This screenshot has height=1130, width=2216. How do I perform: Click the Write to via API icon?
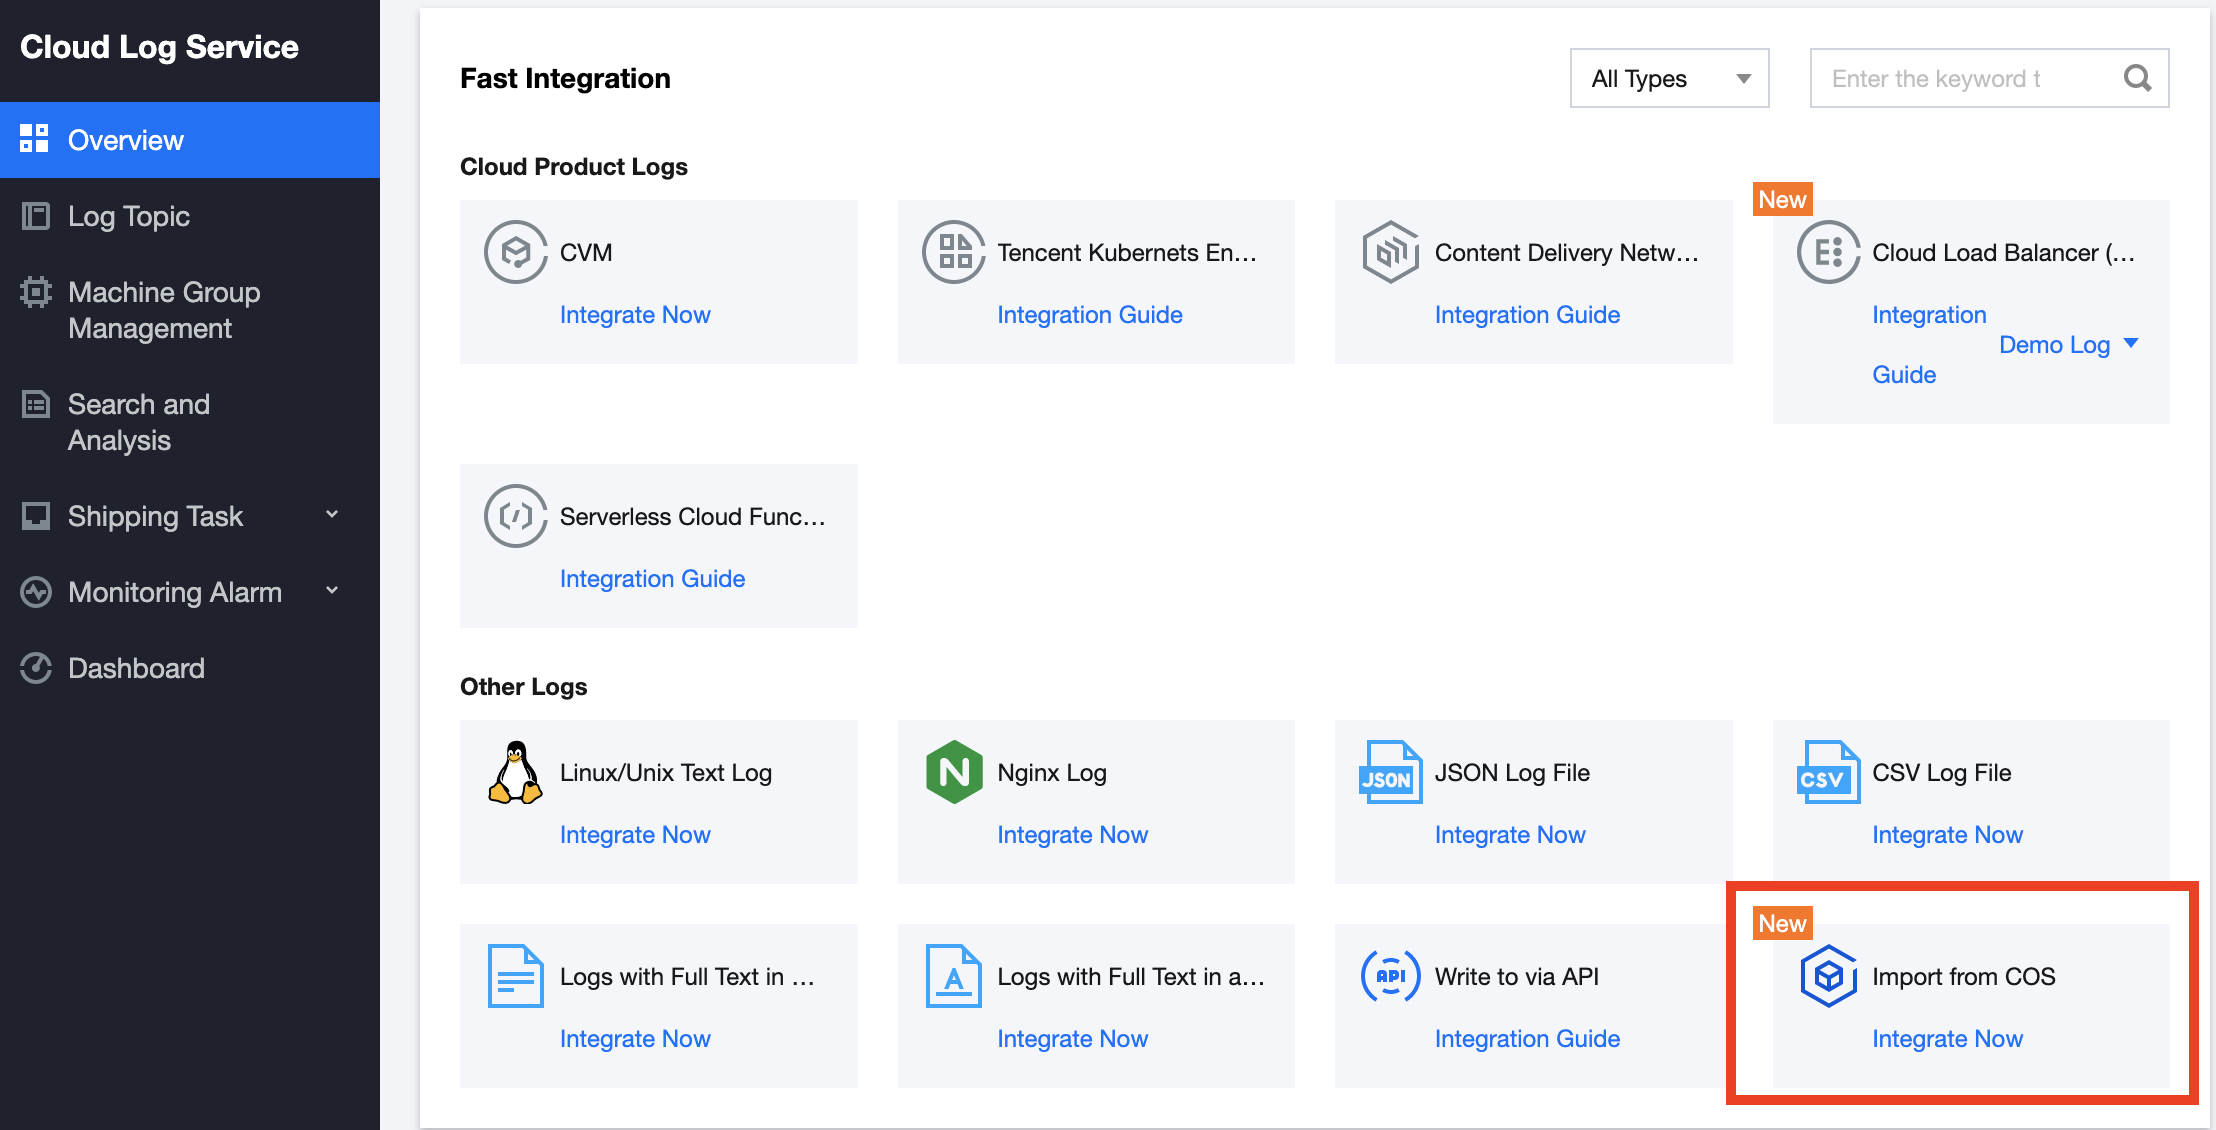click(x=1390, y=976)
